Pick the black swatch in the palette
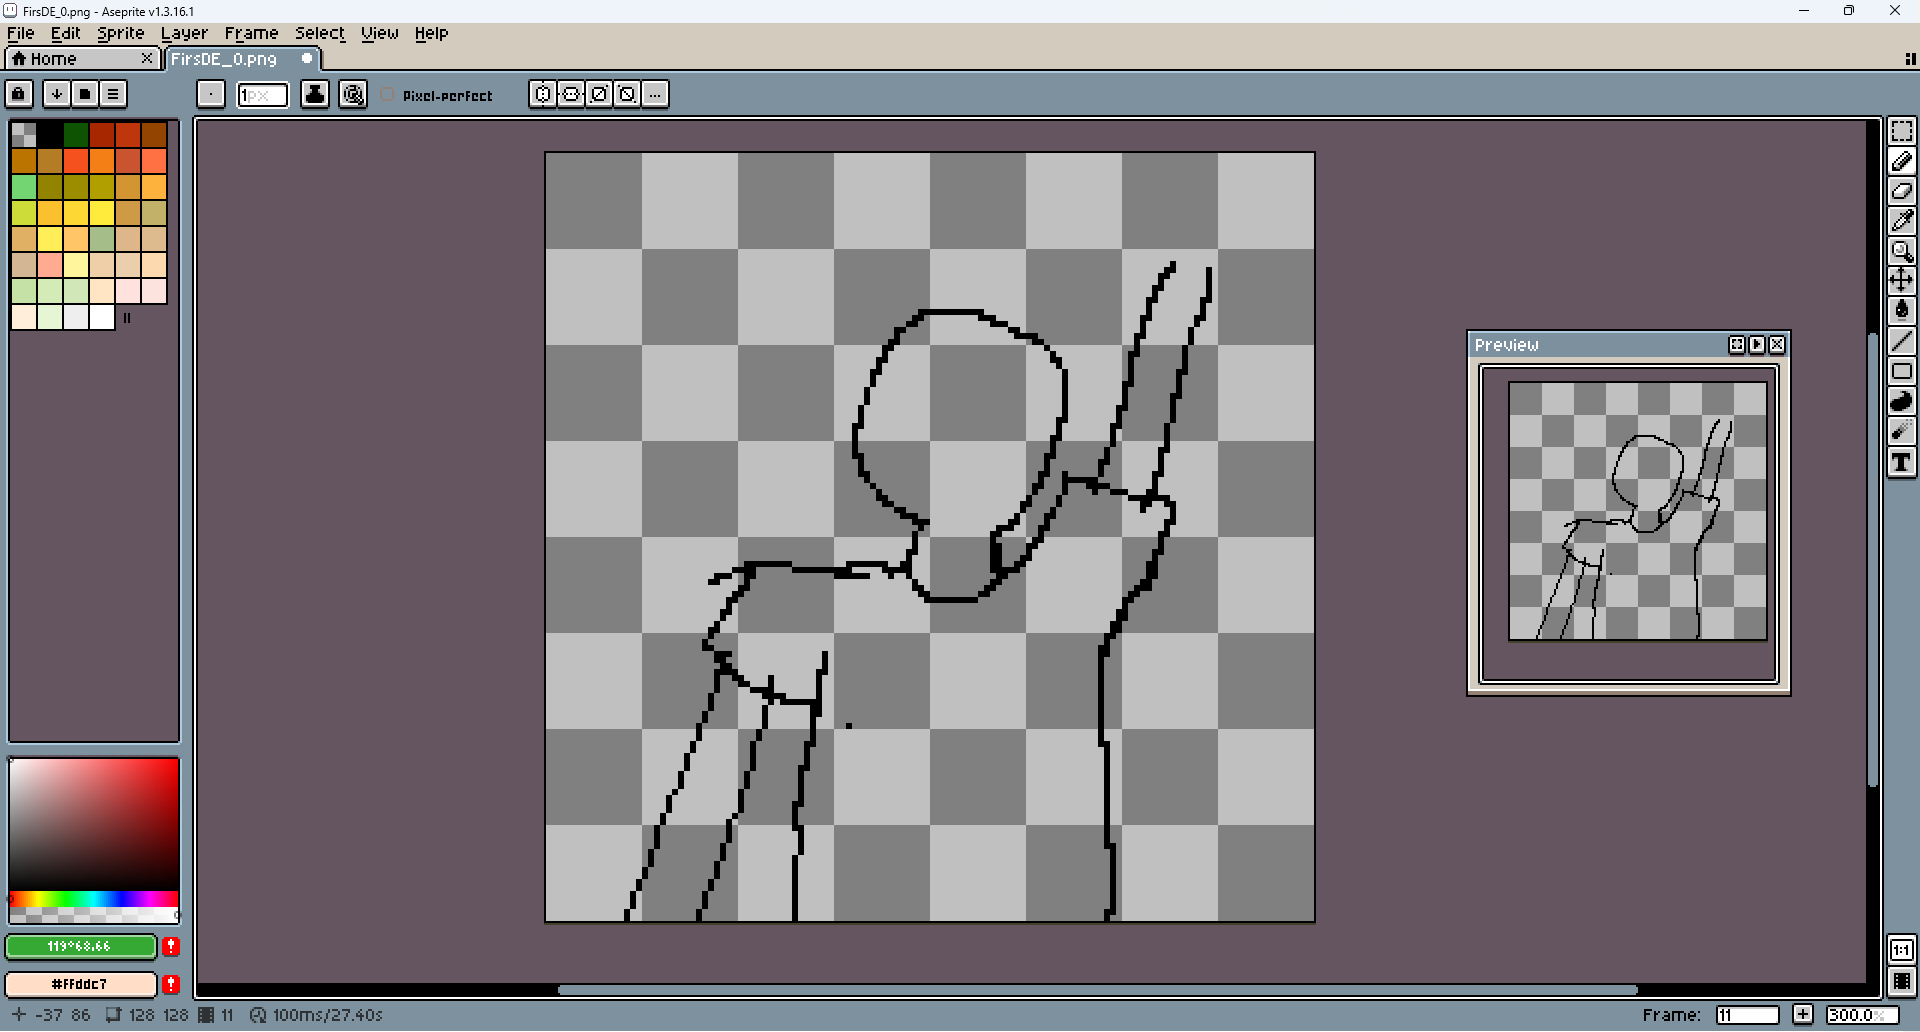Viewport: 1920px width, 1032px height. point(50,134)
